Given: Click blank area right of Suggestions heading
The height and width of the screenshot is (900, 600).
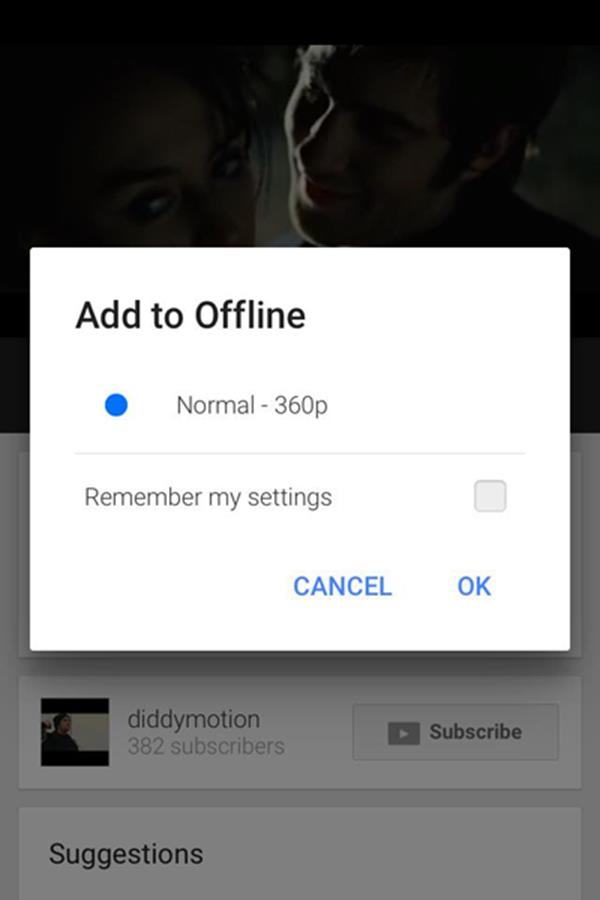Looking at the screenshot, I should pos(390,854).
